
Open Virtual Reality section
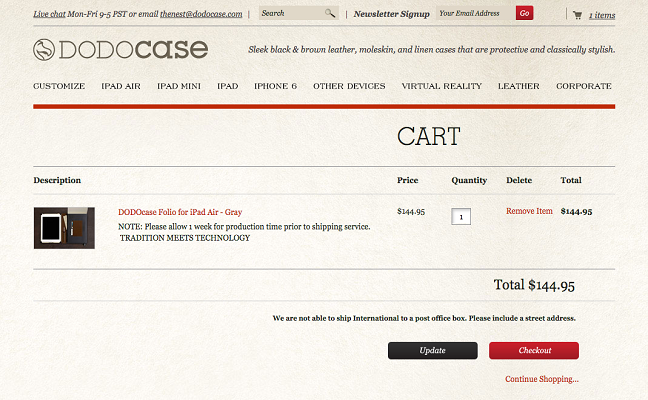tap(441, 86)
